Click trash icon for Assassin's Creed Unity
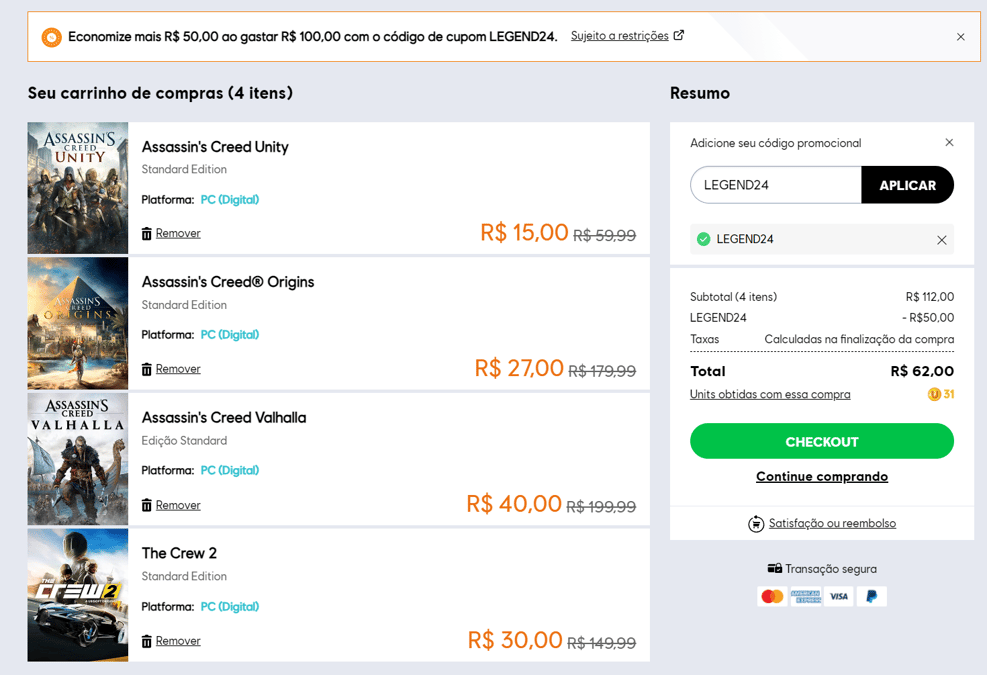Image resolution: width=987 pixels, height=675 pixels. 147,234
